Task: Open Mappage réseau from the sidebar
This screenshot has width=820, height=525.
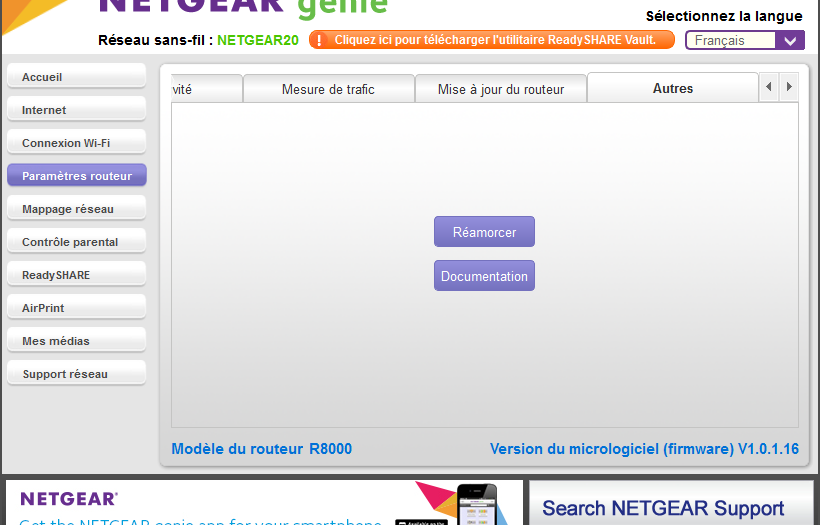Action: [76, 209]
